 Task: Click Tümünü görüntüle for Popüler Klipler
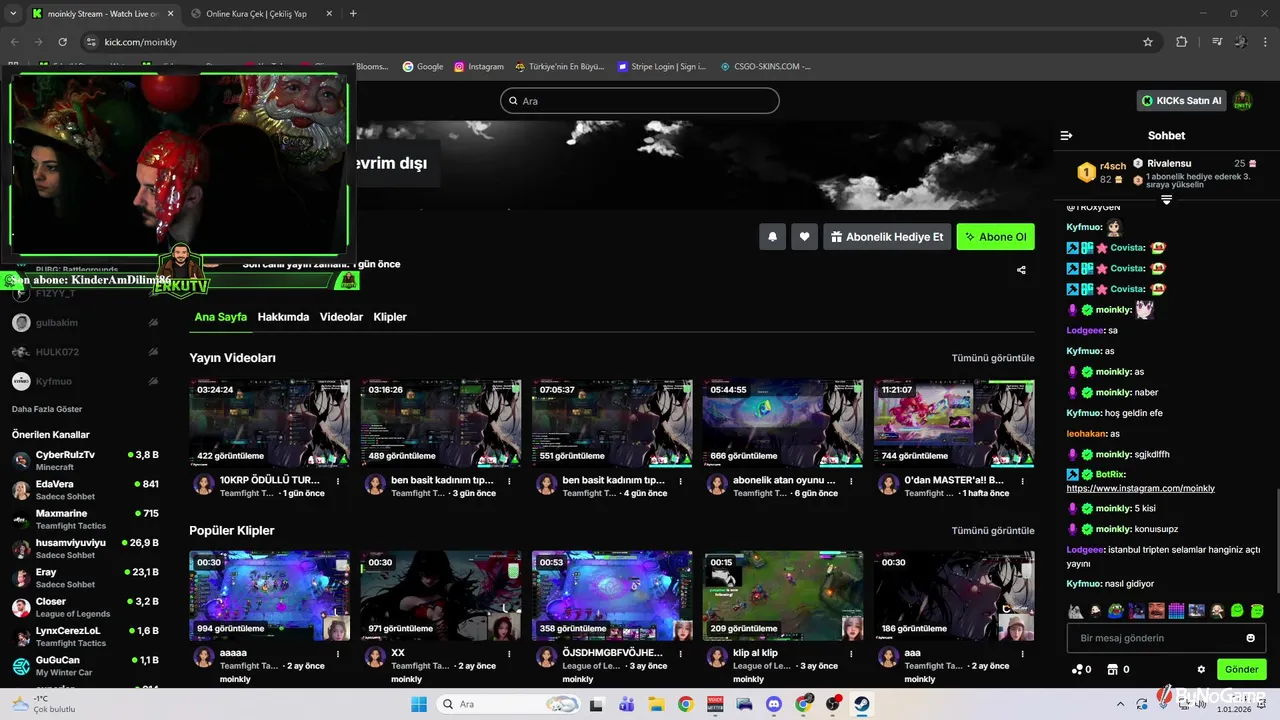993,531
